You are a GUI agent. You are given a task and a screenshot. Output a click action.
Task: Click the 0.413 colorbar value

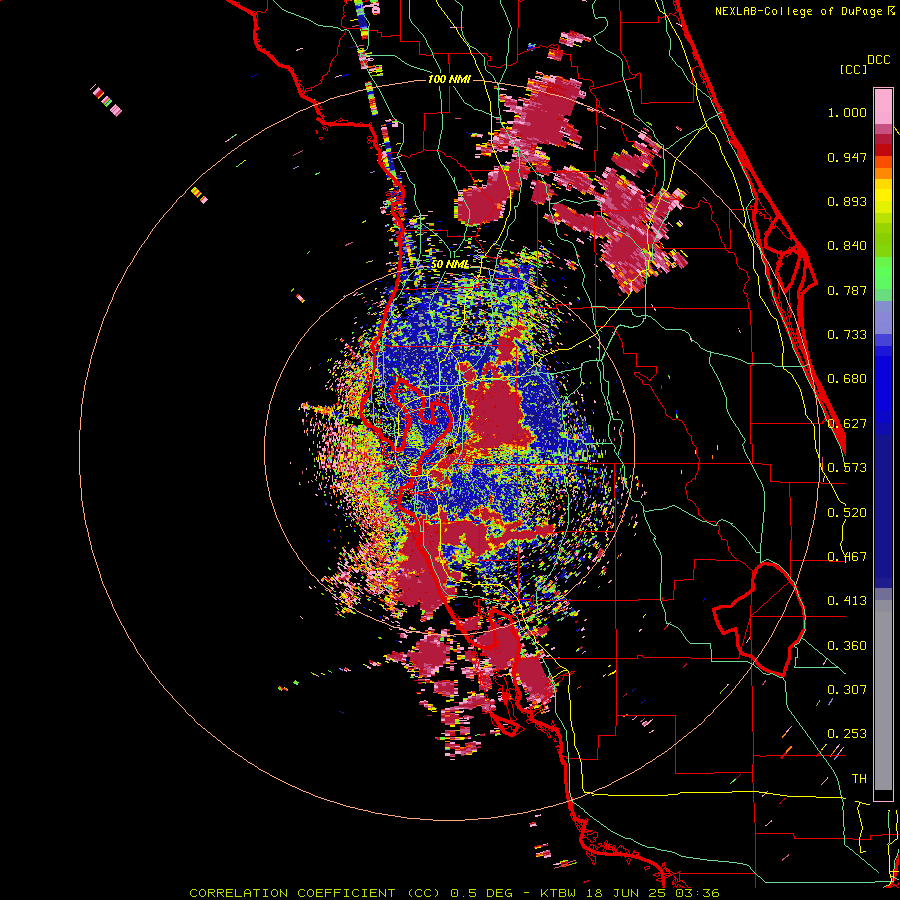[847, 601]
